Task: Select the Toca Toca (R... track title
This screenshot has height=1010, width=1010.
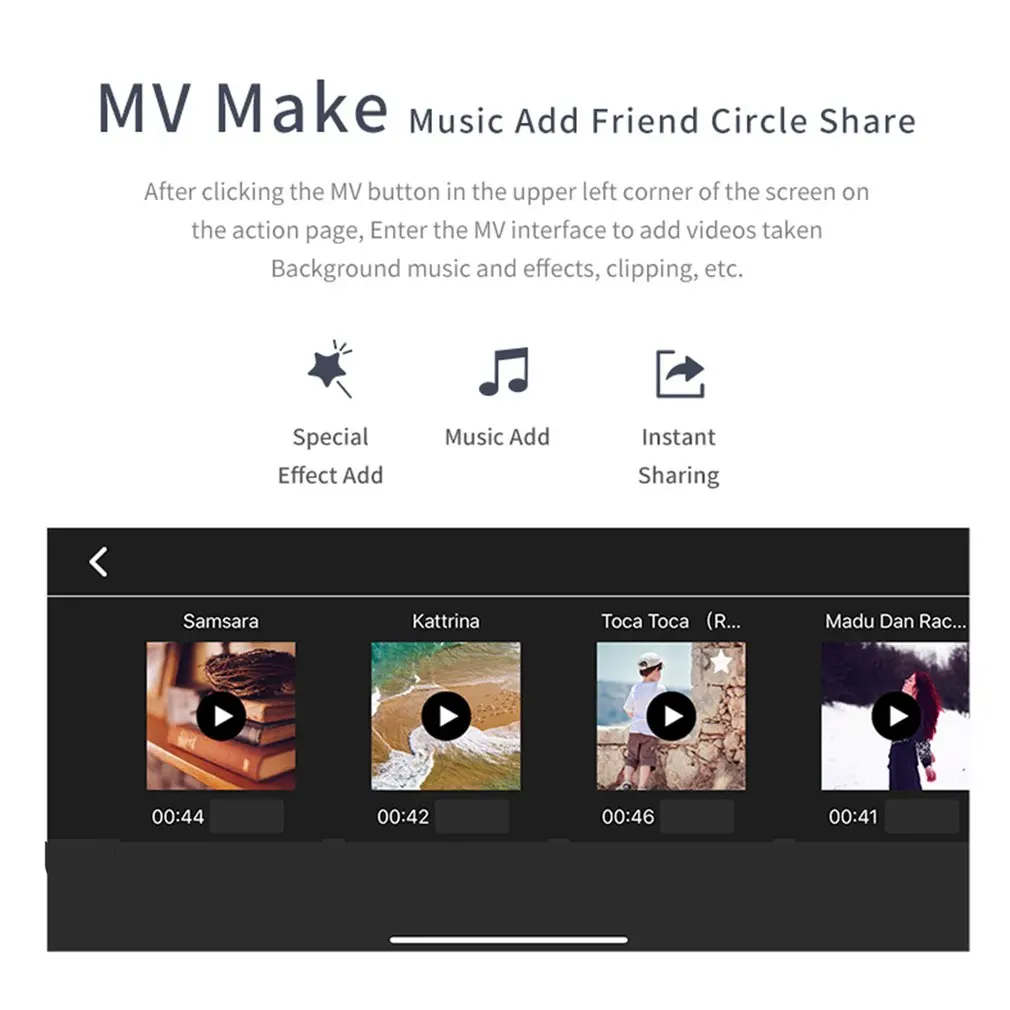Action: click(x=671, y=621)
